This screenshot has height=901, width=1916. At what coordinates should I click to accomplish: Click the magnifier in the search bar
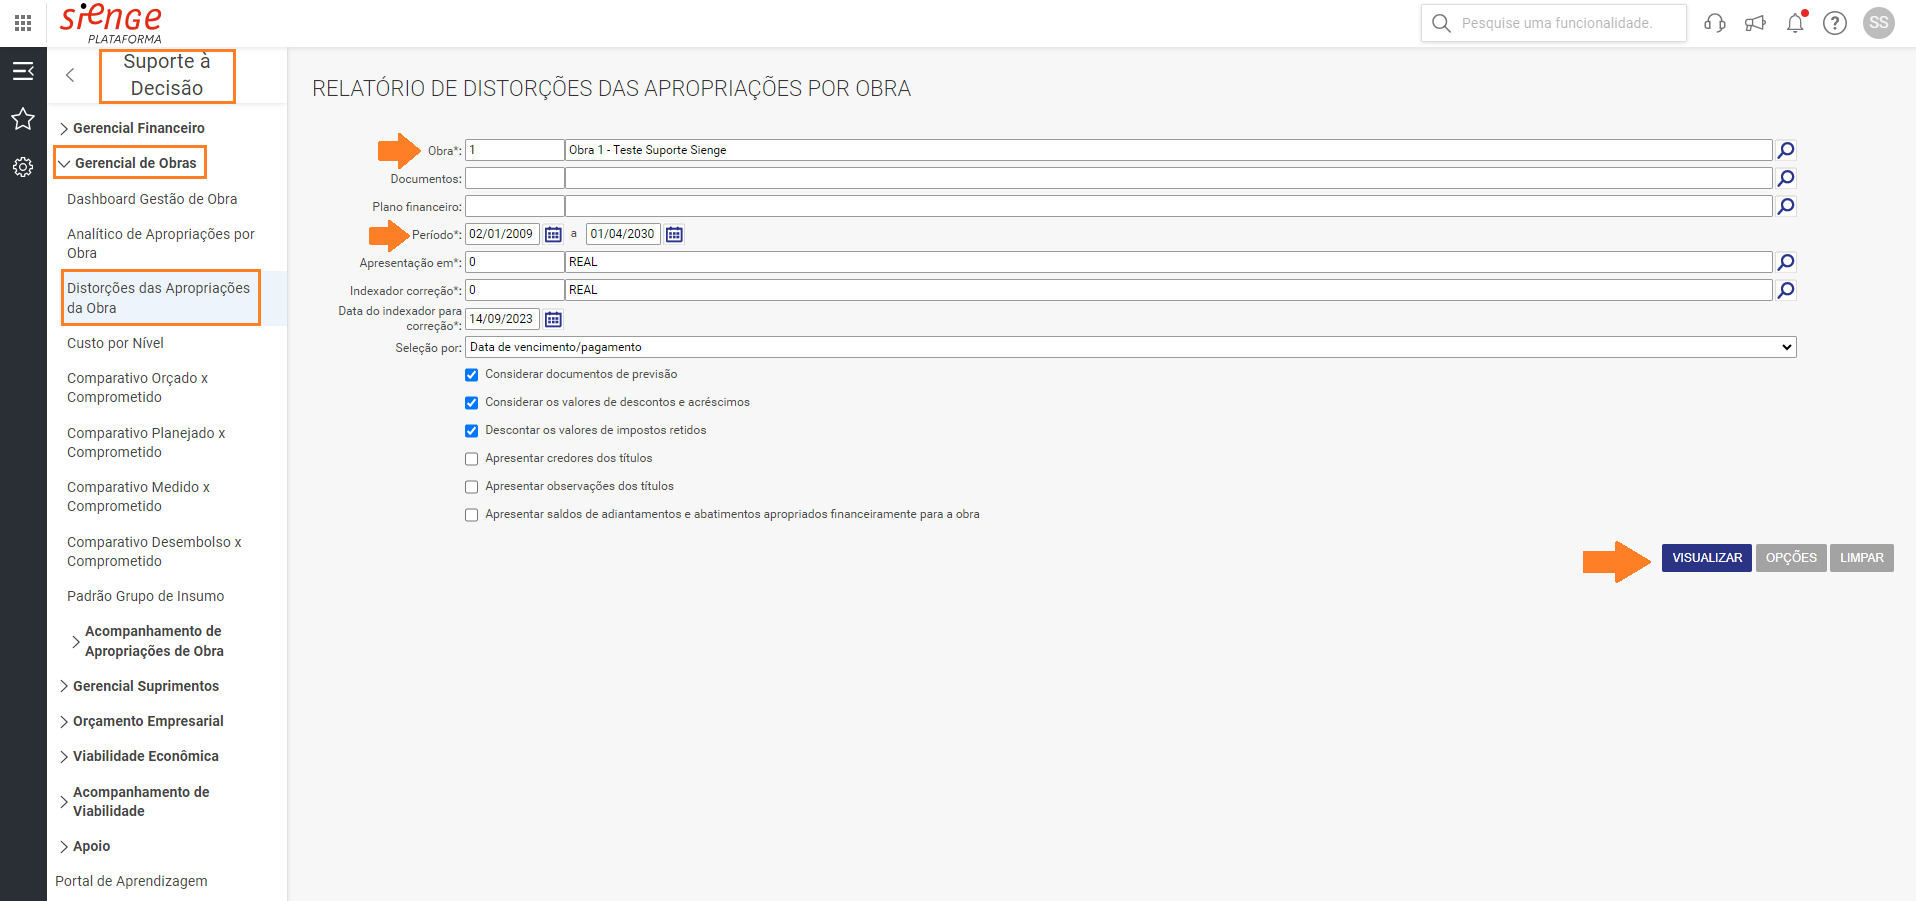point(1441,23)
